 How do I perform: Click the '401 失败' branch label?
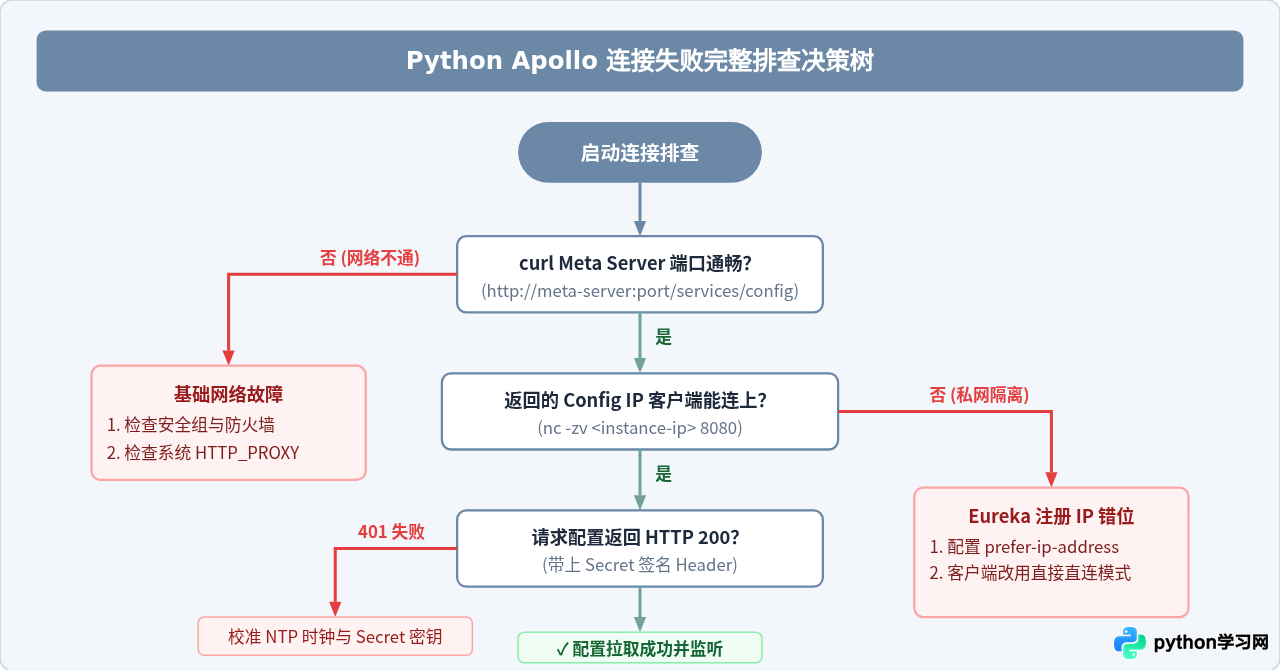391,532
